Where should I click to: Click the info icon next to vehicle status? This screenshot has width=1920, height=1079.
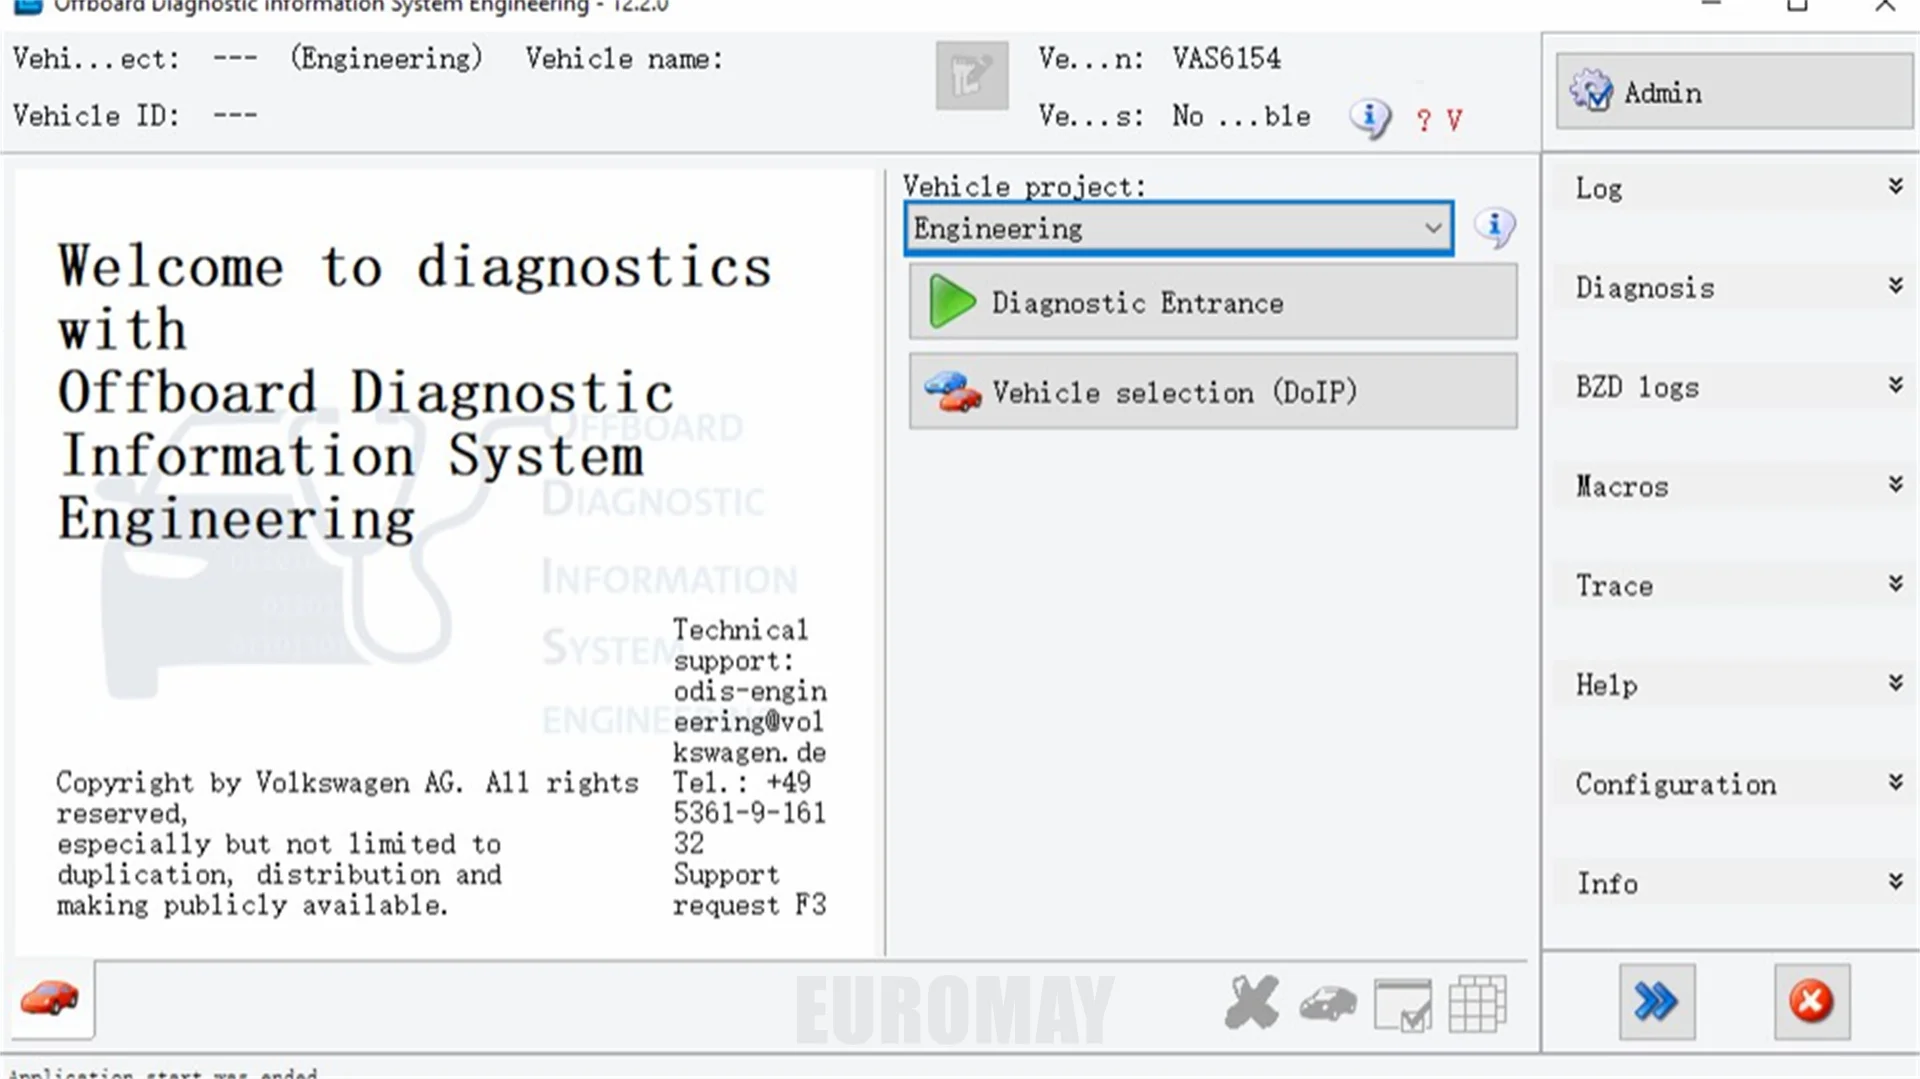[1370, 118]
